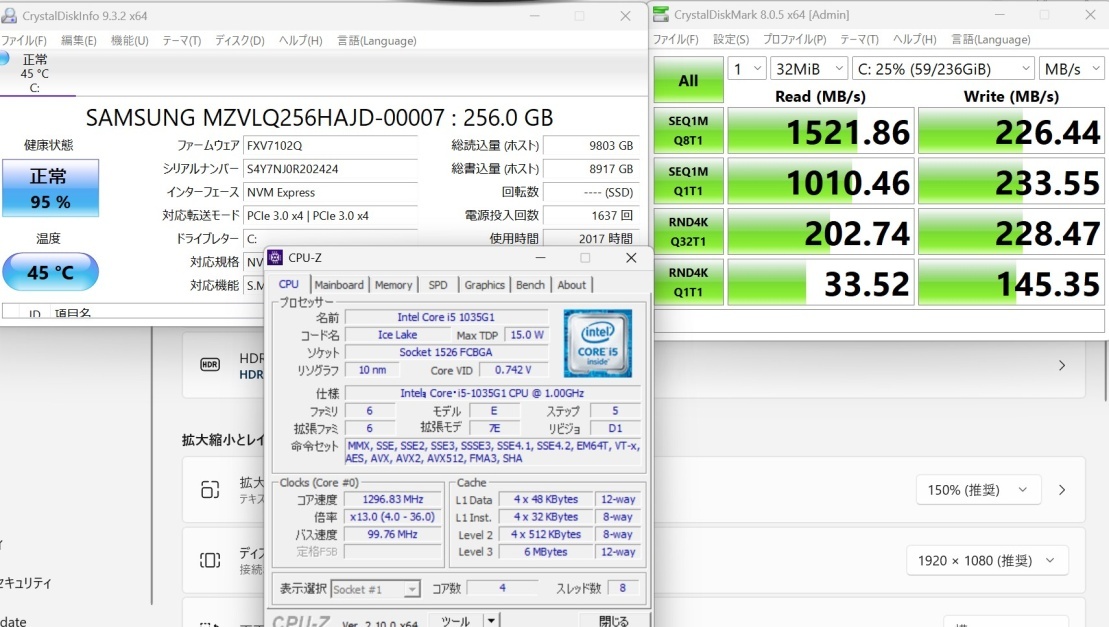
Task: Open the C: 25% drive dropdown
Action: pyautogui.click(x=943, y=69)
